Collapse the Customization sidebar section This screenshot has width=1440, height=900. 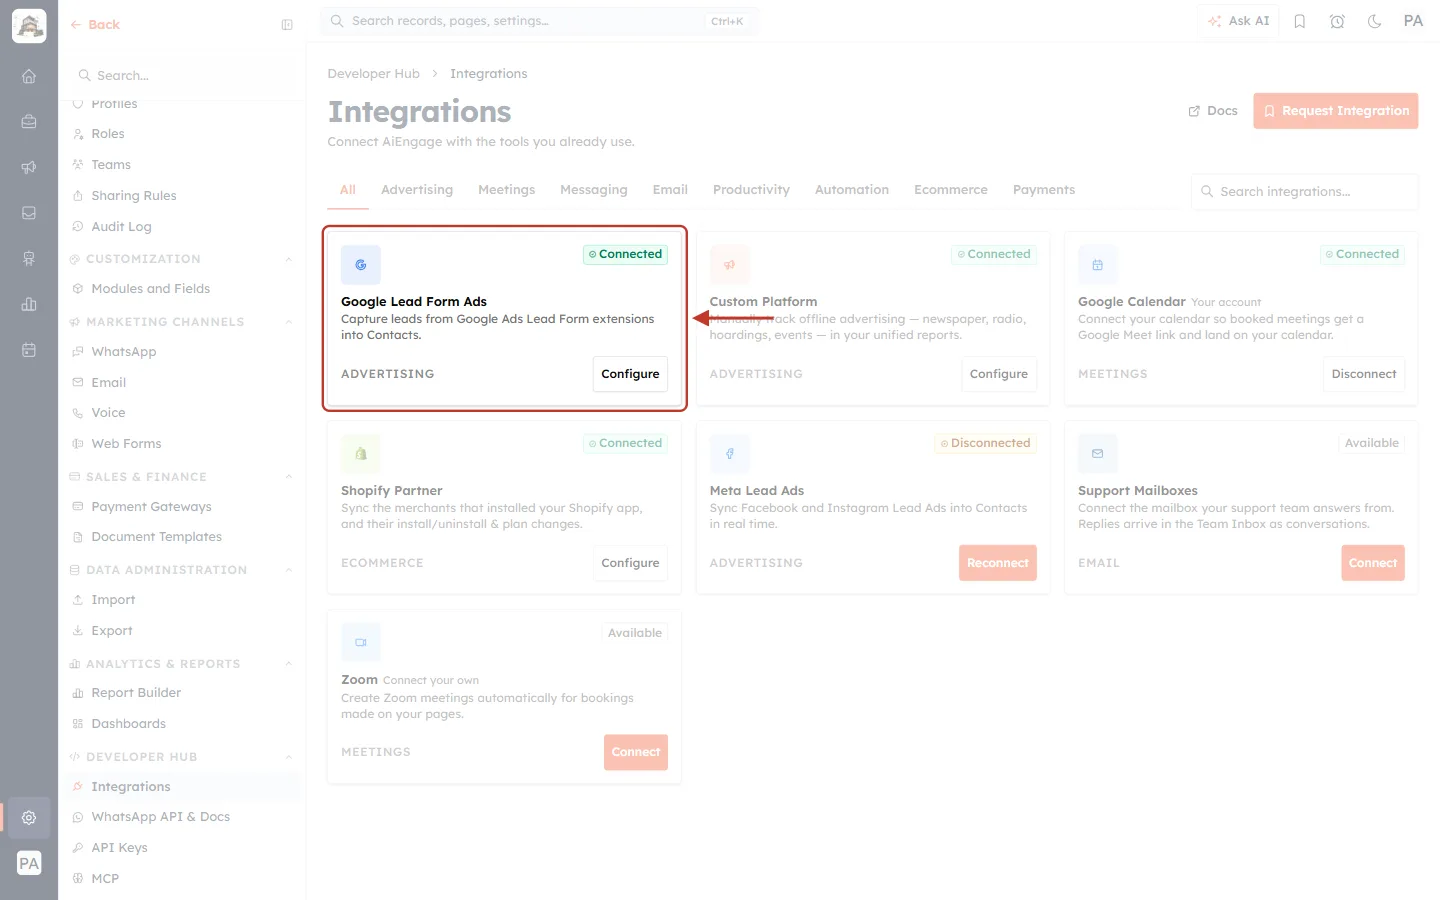tap(289, 259)
